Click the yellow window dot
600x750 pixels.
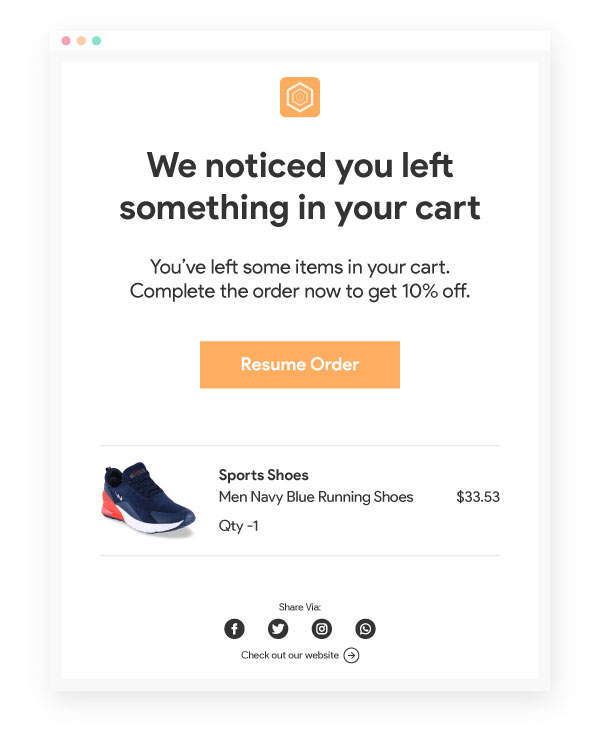point(81,41)
